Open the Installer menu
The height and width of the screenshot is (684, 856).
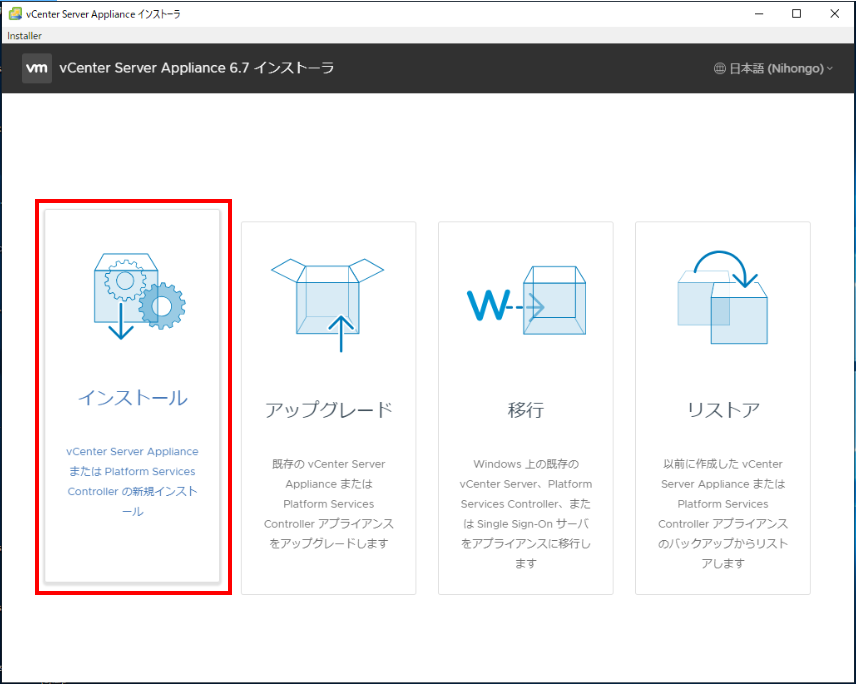point(24,35)
